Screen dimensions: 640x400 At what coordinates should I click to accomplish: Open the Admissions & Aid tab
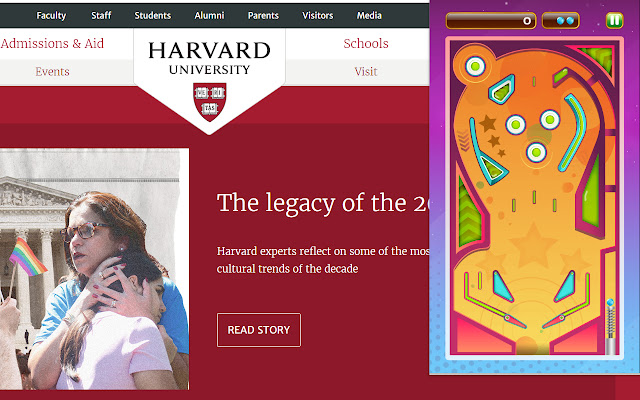coord(52,43)
